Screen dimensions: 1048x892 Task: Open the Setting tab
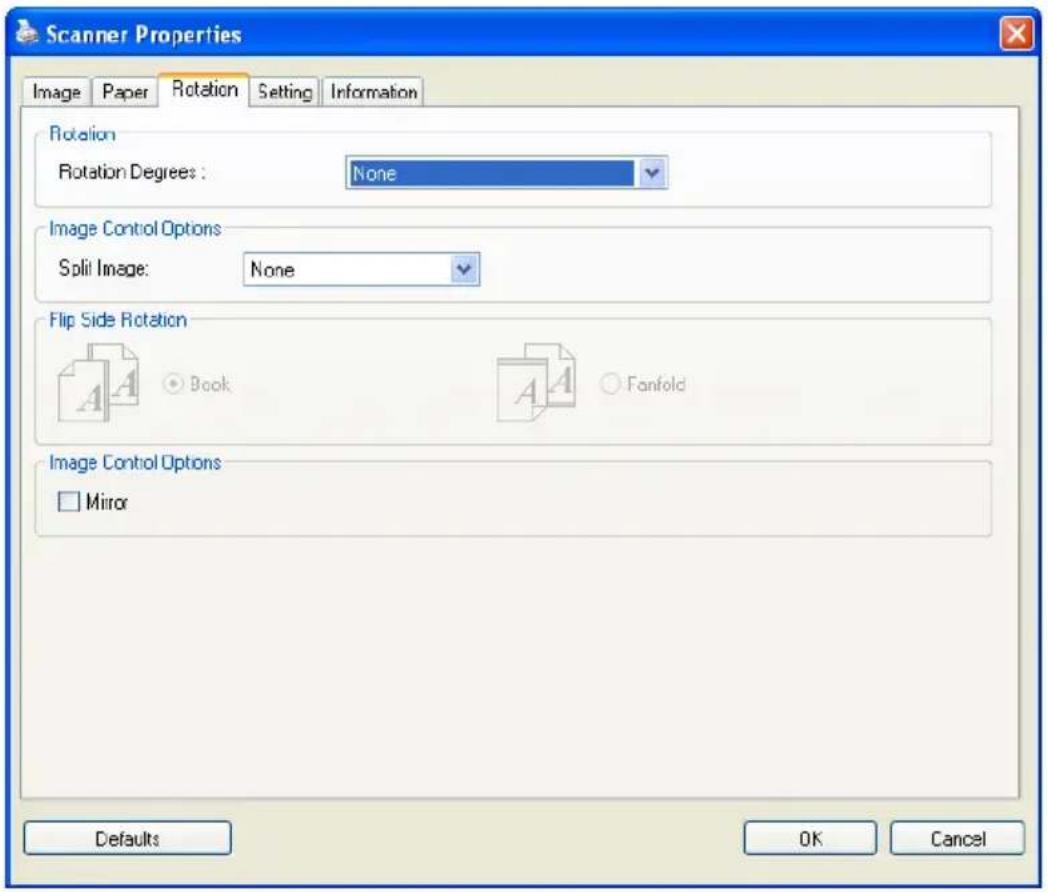[285, 92]
